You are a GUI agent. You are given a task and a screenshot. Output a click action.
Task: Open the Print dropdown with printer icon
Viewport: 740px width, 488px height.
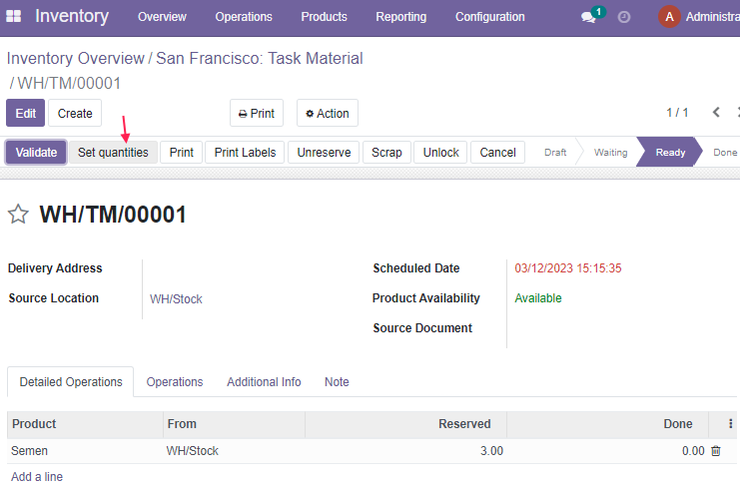click(x=257, y=113)
